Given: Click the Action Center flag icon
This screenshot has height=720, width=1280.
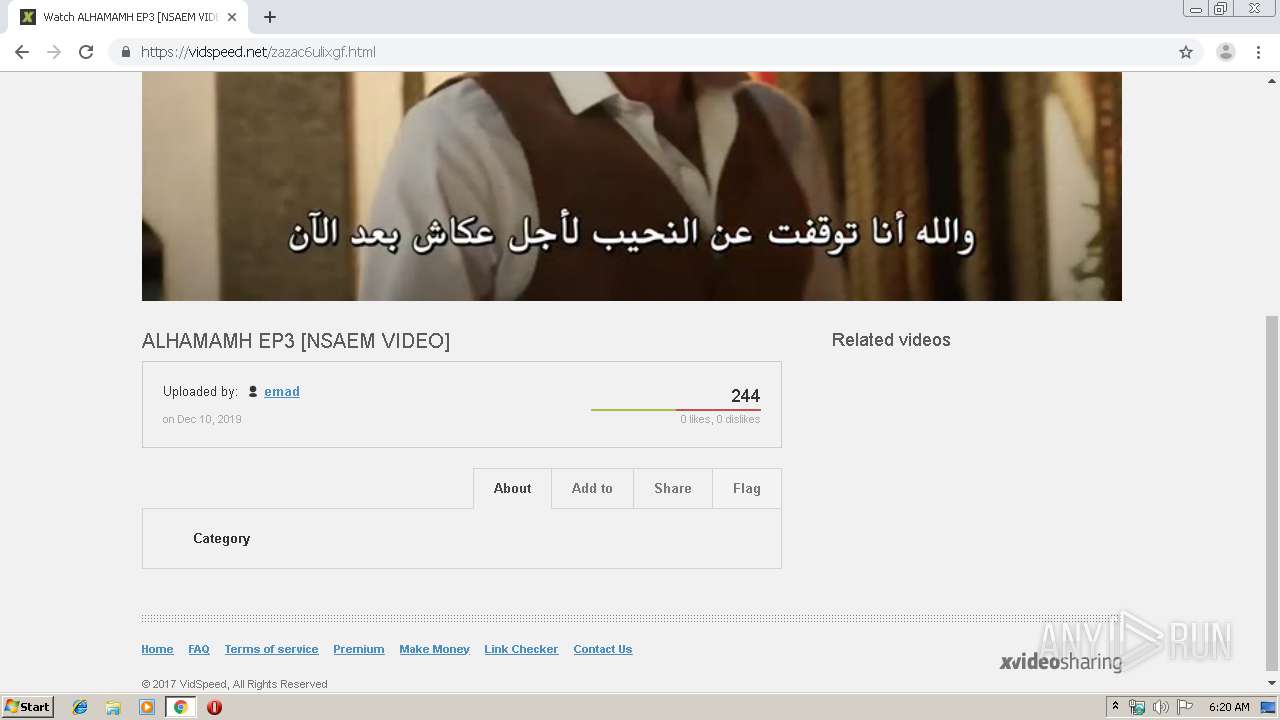Looking at the screenshot, I should click(x=1184, y=707).
